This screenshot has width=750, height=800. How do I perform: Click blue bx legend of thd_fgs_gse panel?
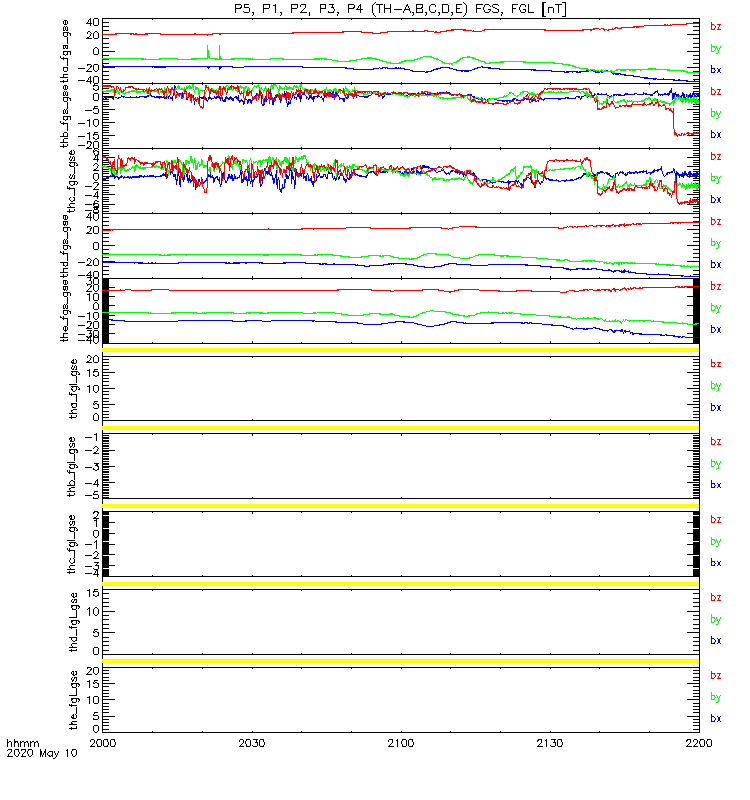point(716,265)
